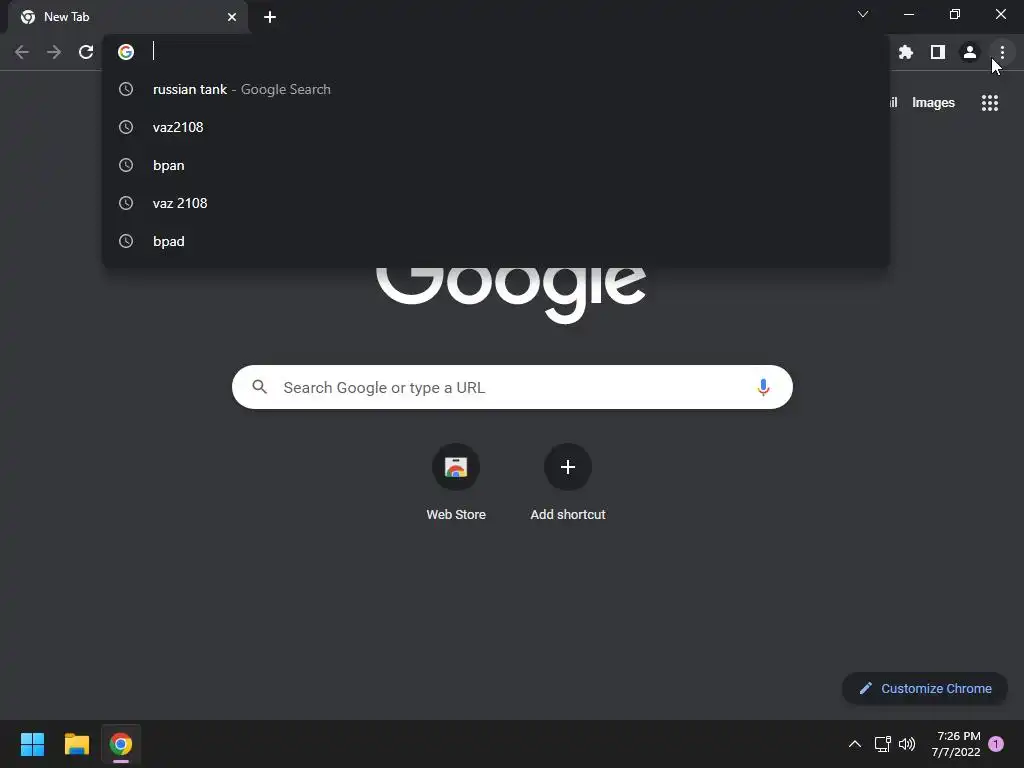The height and width of the screenshot is (768, 1024).
Task: Click the voice search microphone
Action: click(x=763, y=387)
